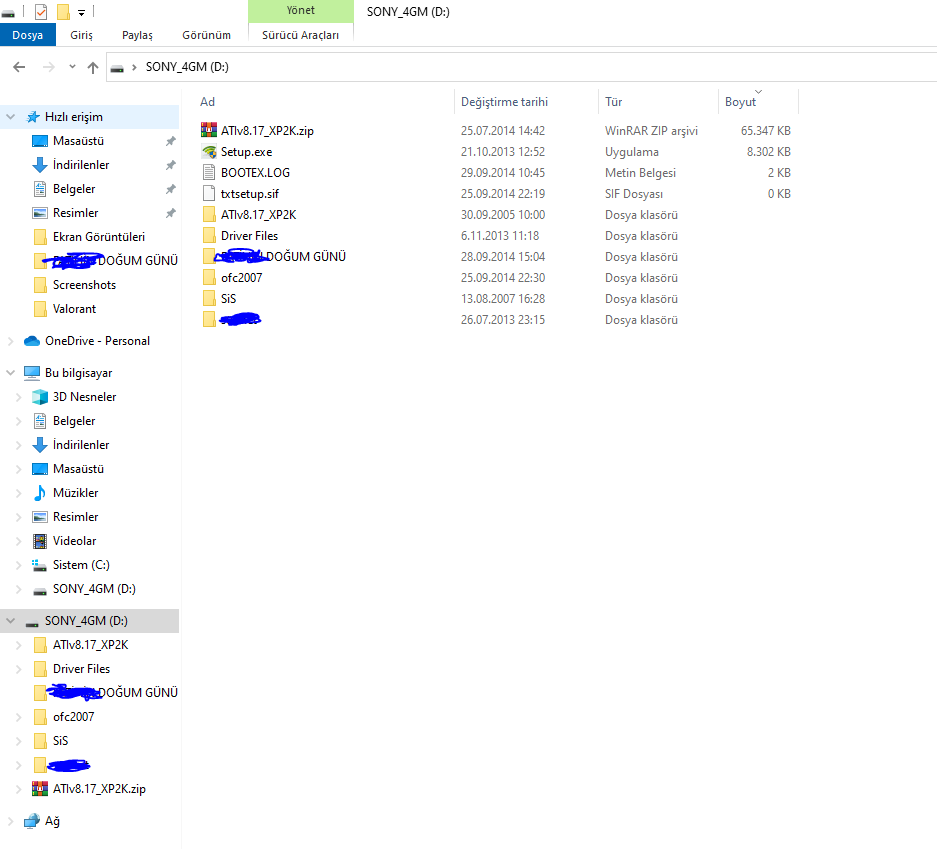937x849 pixels.
Task: Select Bu bilgisayar computer icon
Action: (32, 373)
